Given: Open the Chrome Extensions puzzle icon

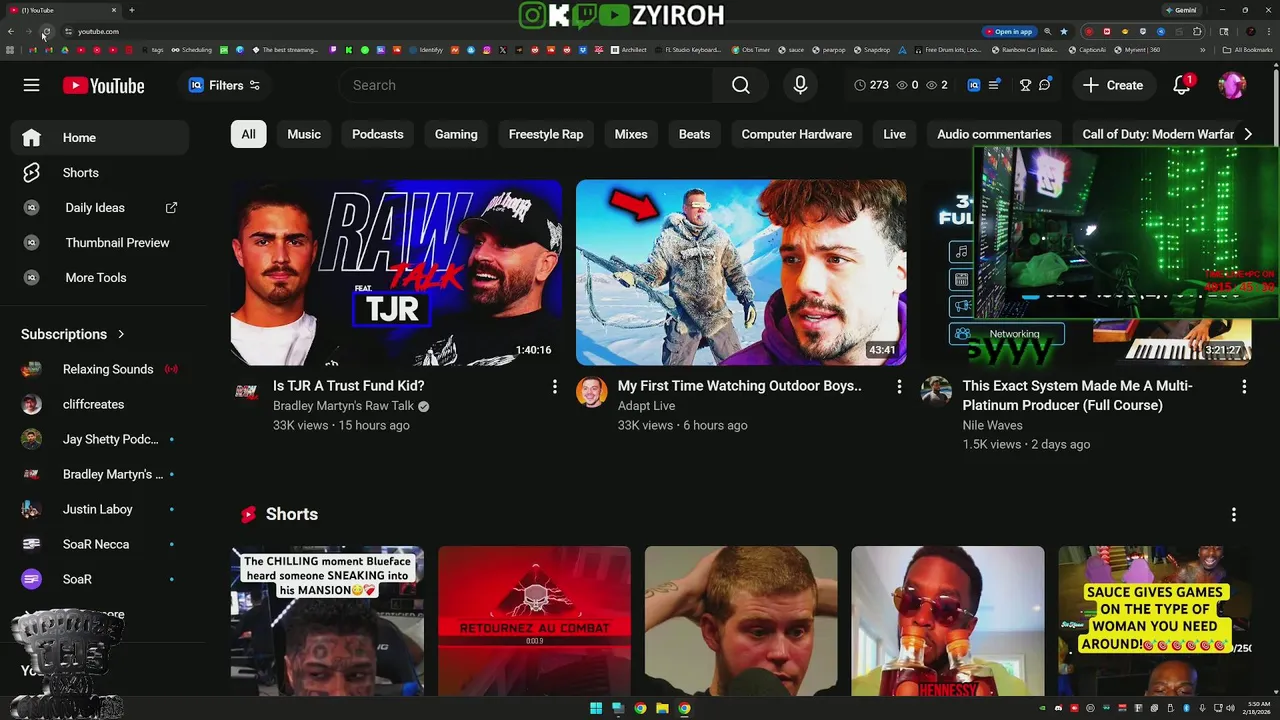Looking at the screenshot, I should click(x=1197, y=31).
